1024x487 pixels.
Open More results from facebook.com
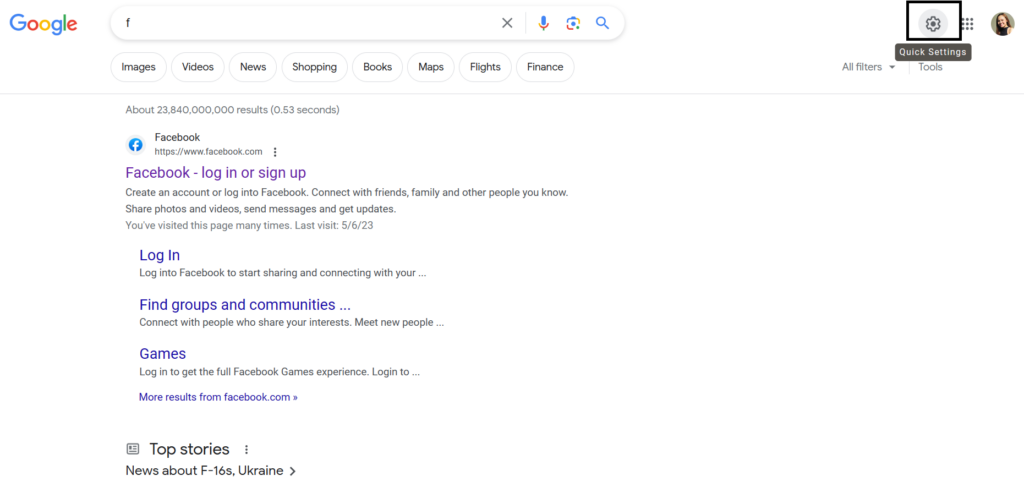click(218, 397)
